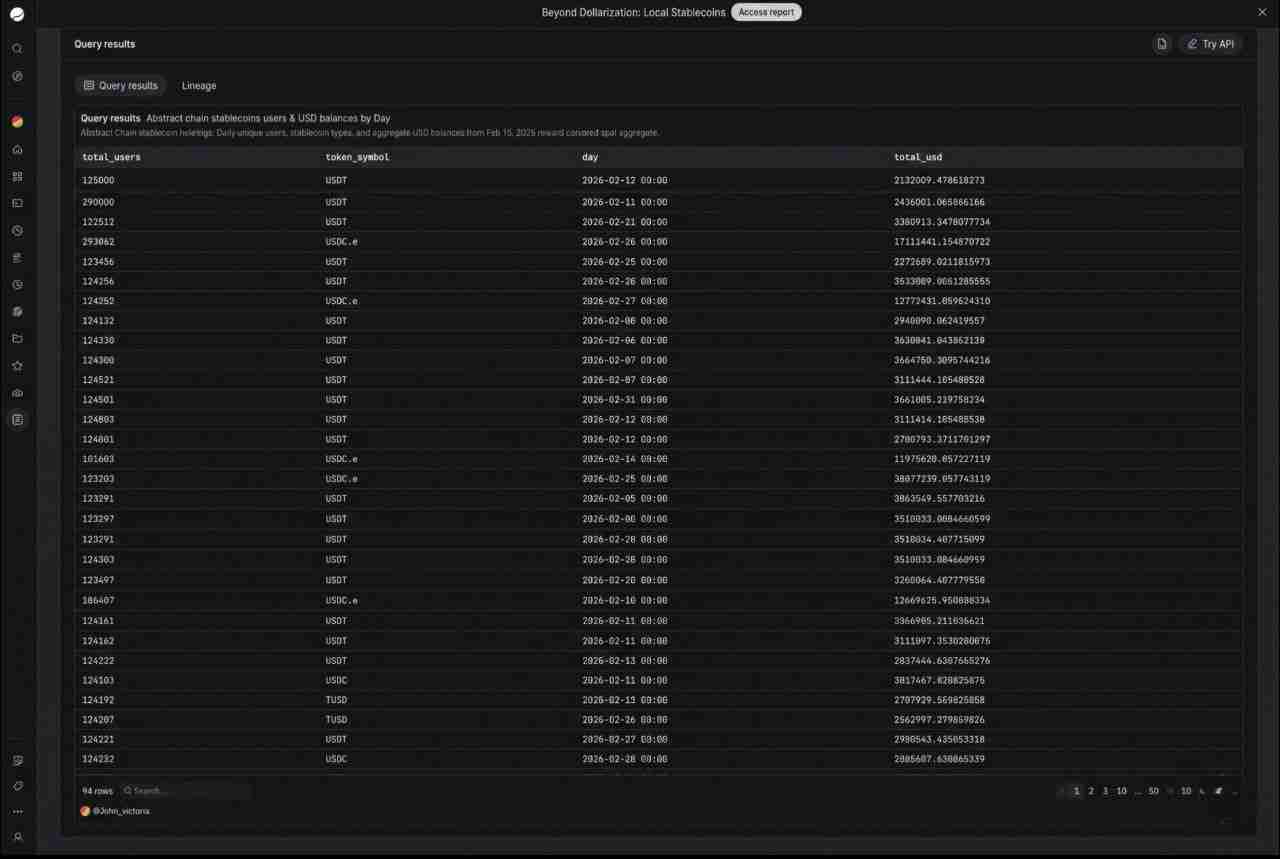Click the clock history icon in sidebar
The height and width of the screenshot is (859, 1280).
pos(17,285)
